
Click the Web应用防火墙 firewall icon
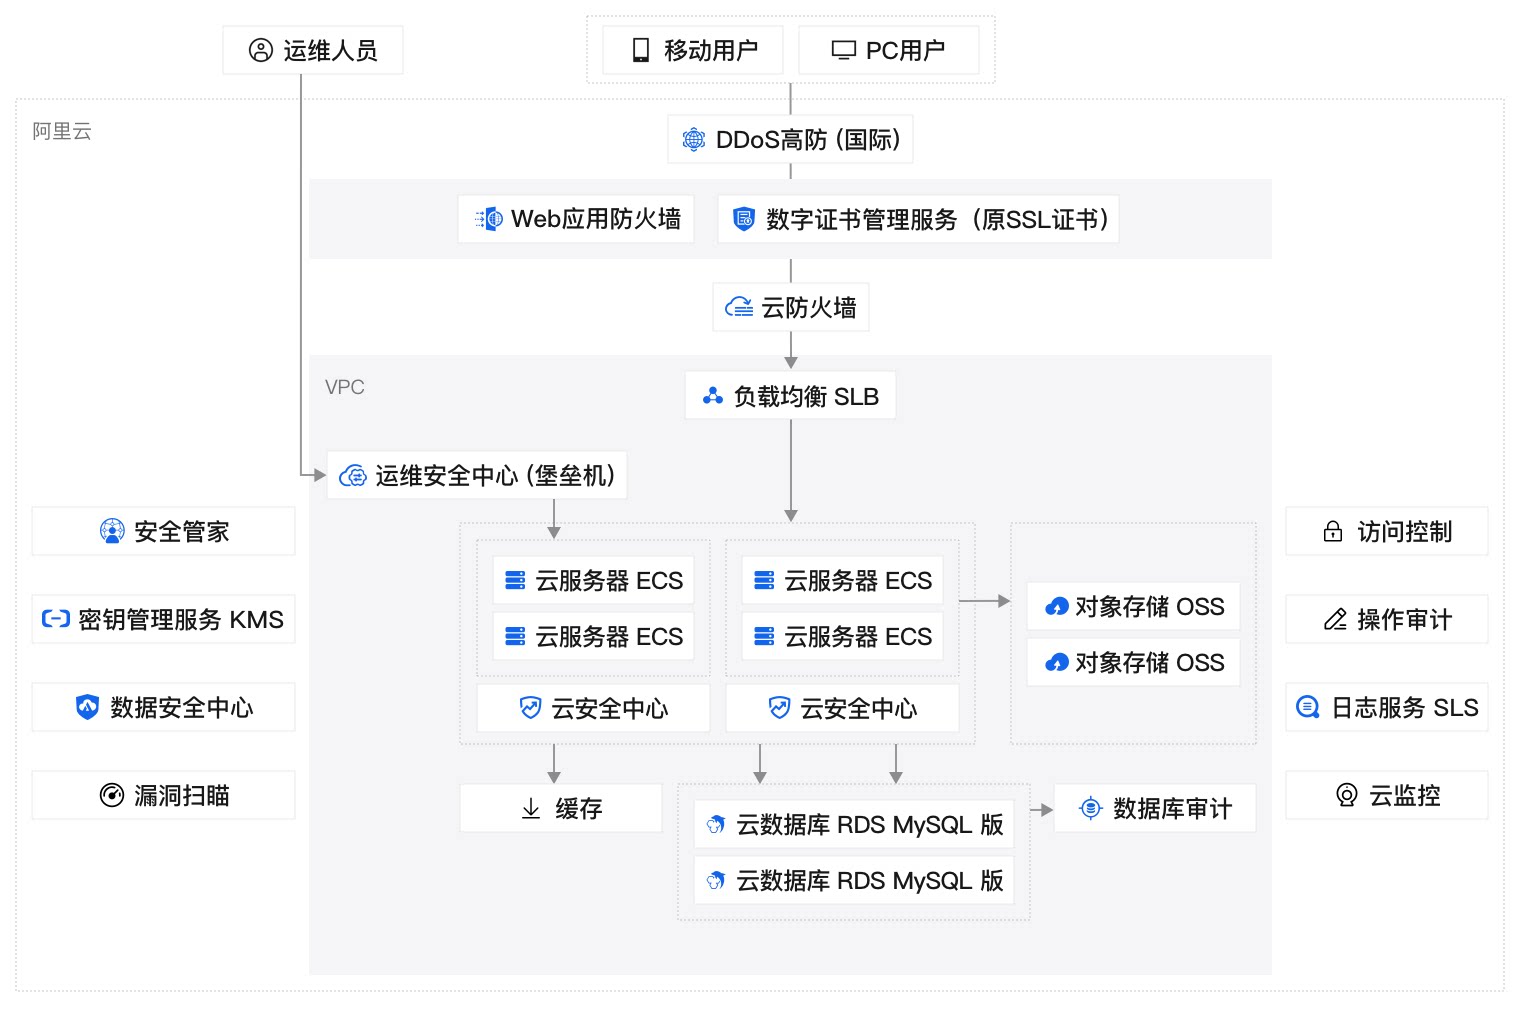pos(489,219)
